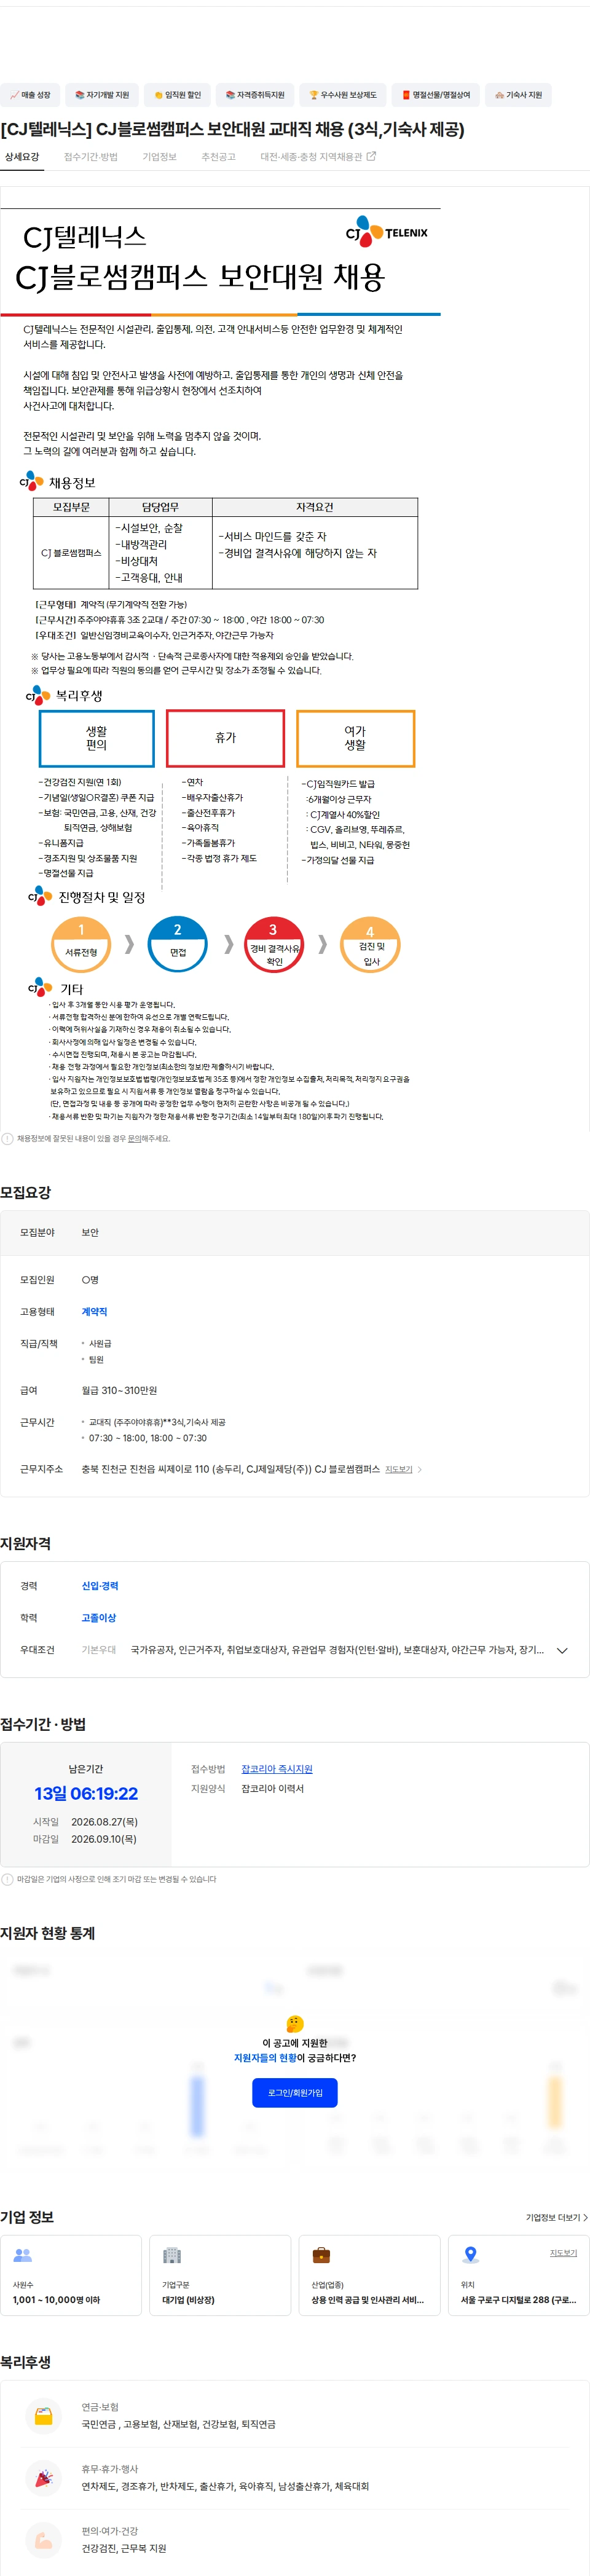The height and width of the screenshot is (2576, 590).
Task: Click the 월급 310~310만원 salary text
Action: [119, 1391]
